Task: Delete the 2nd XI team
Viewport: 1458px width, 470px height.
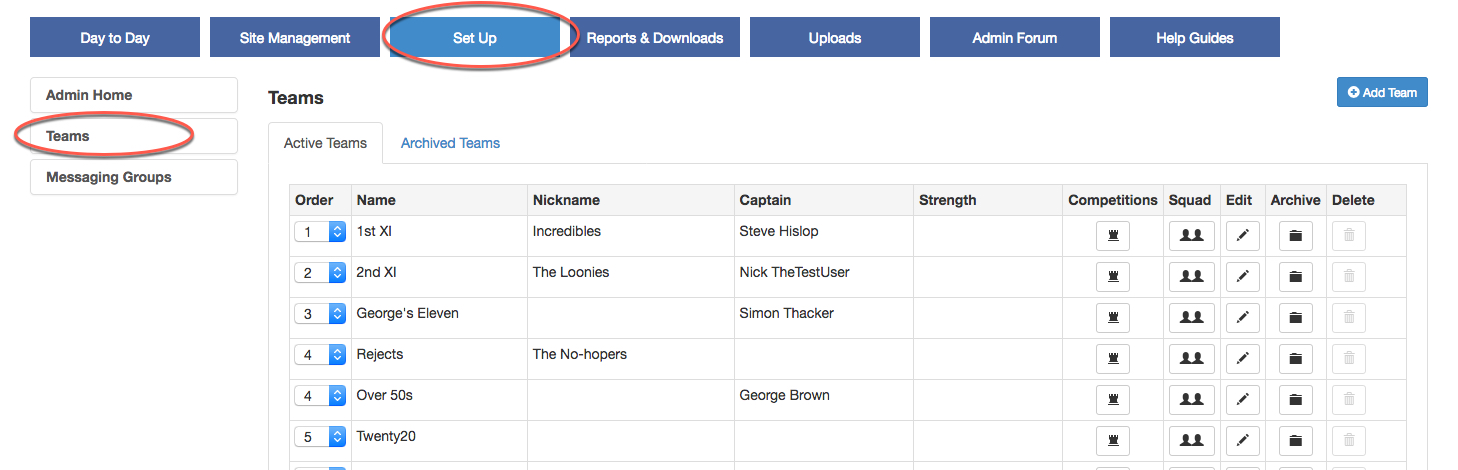Action: coord(1348,277)
